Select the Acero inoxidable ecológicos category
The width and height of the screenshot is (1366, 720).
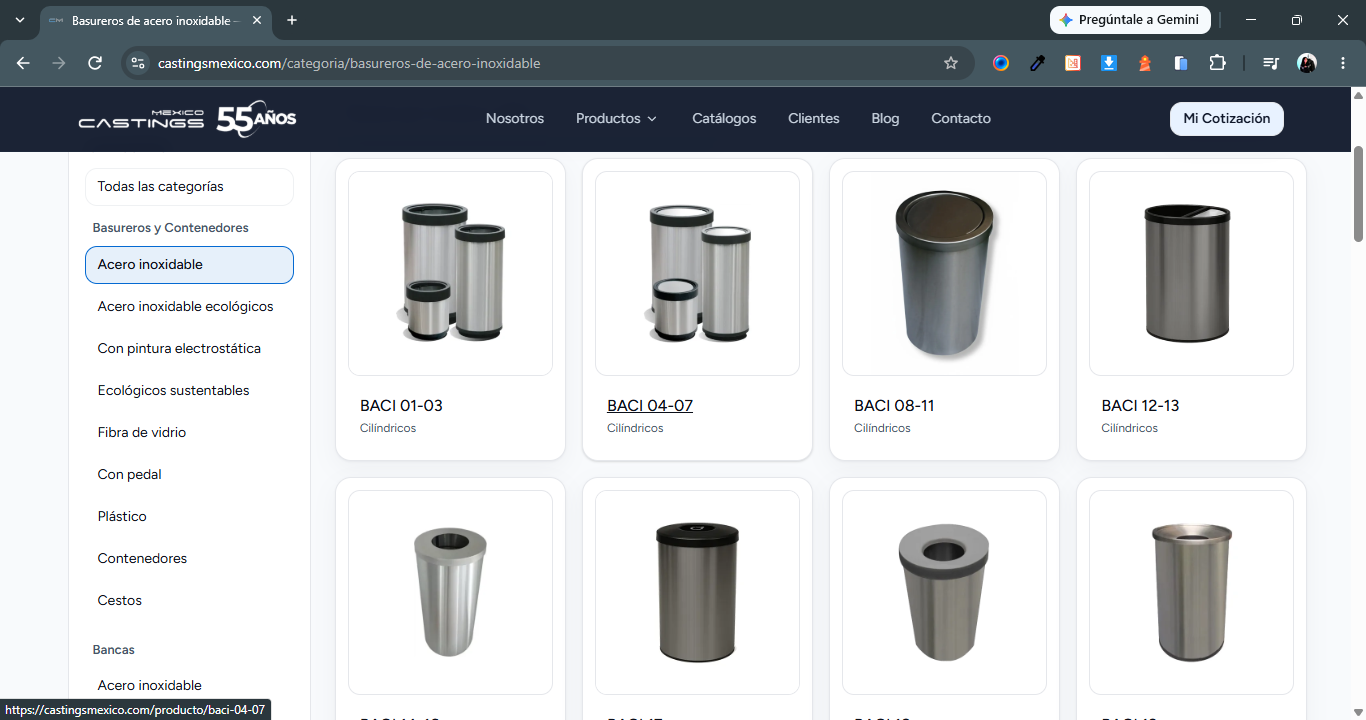[x=189, y=307]
